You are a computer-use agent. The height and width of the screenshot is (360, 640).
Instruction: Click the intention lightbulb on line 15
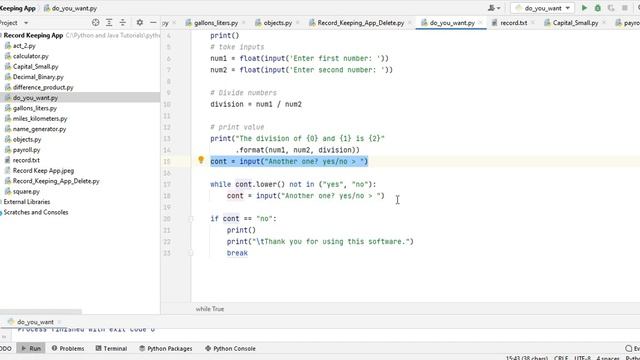pyautogui.click(x=201, y=160)
